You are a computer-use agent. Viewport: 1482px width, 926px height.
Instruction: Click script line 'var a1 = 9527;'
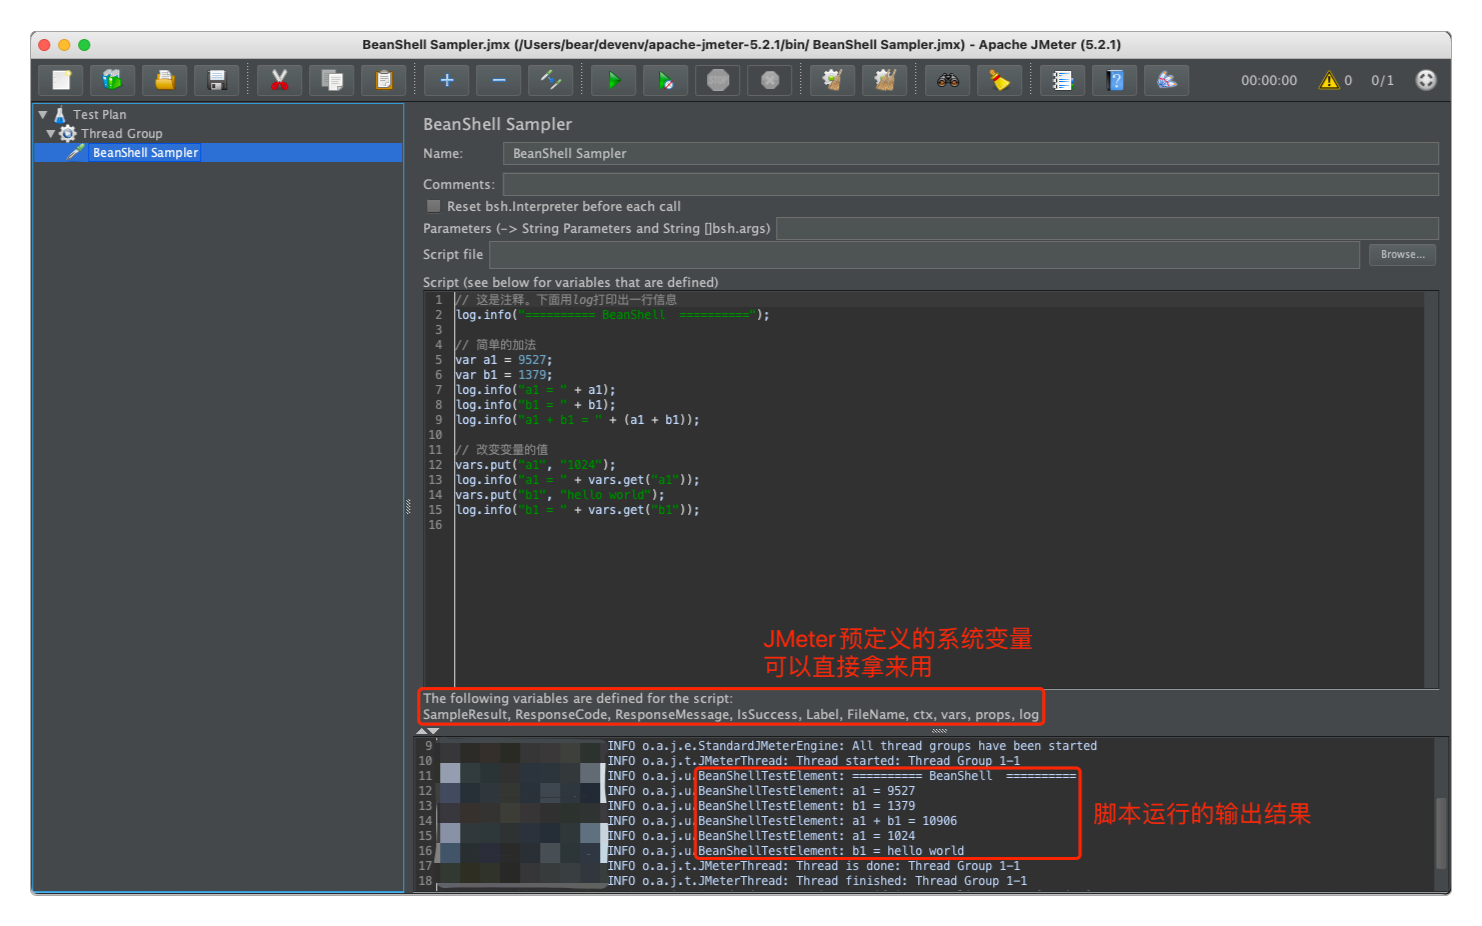(x=504, y=360)
